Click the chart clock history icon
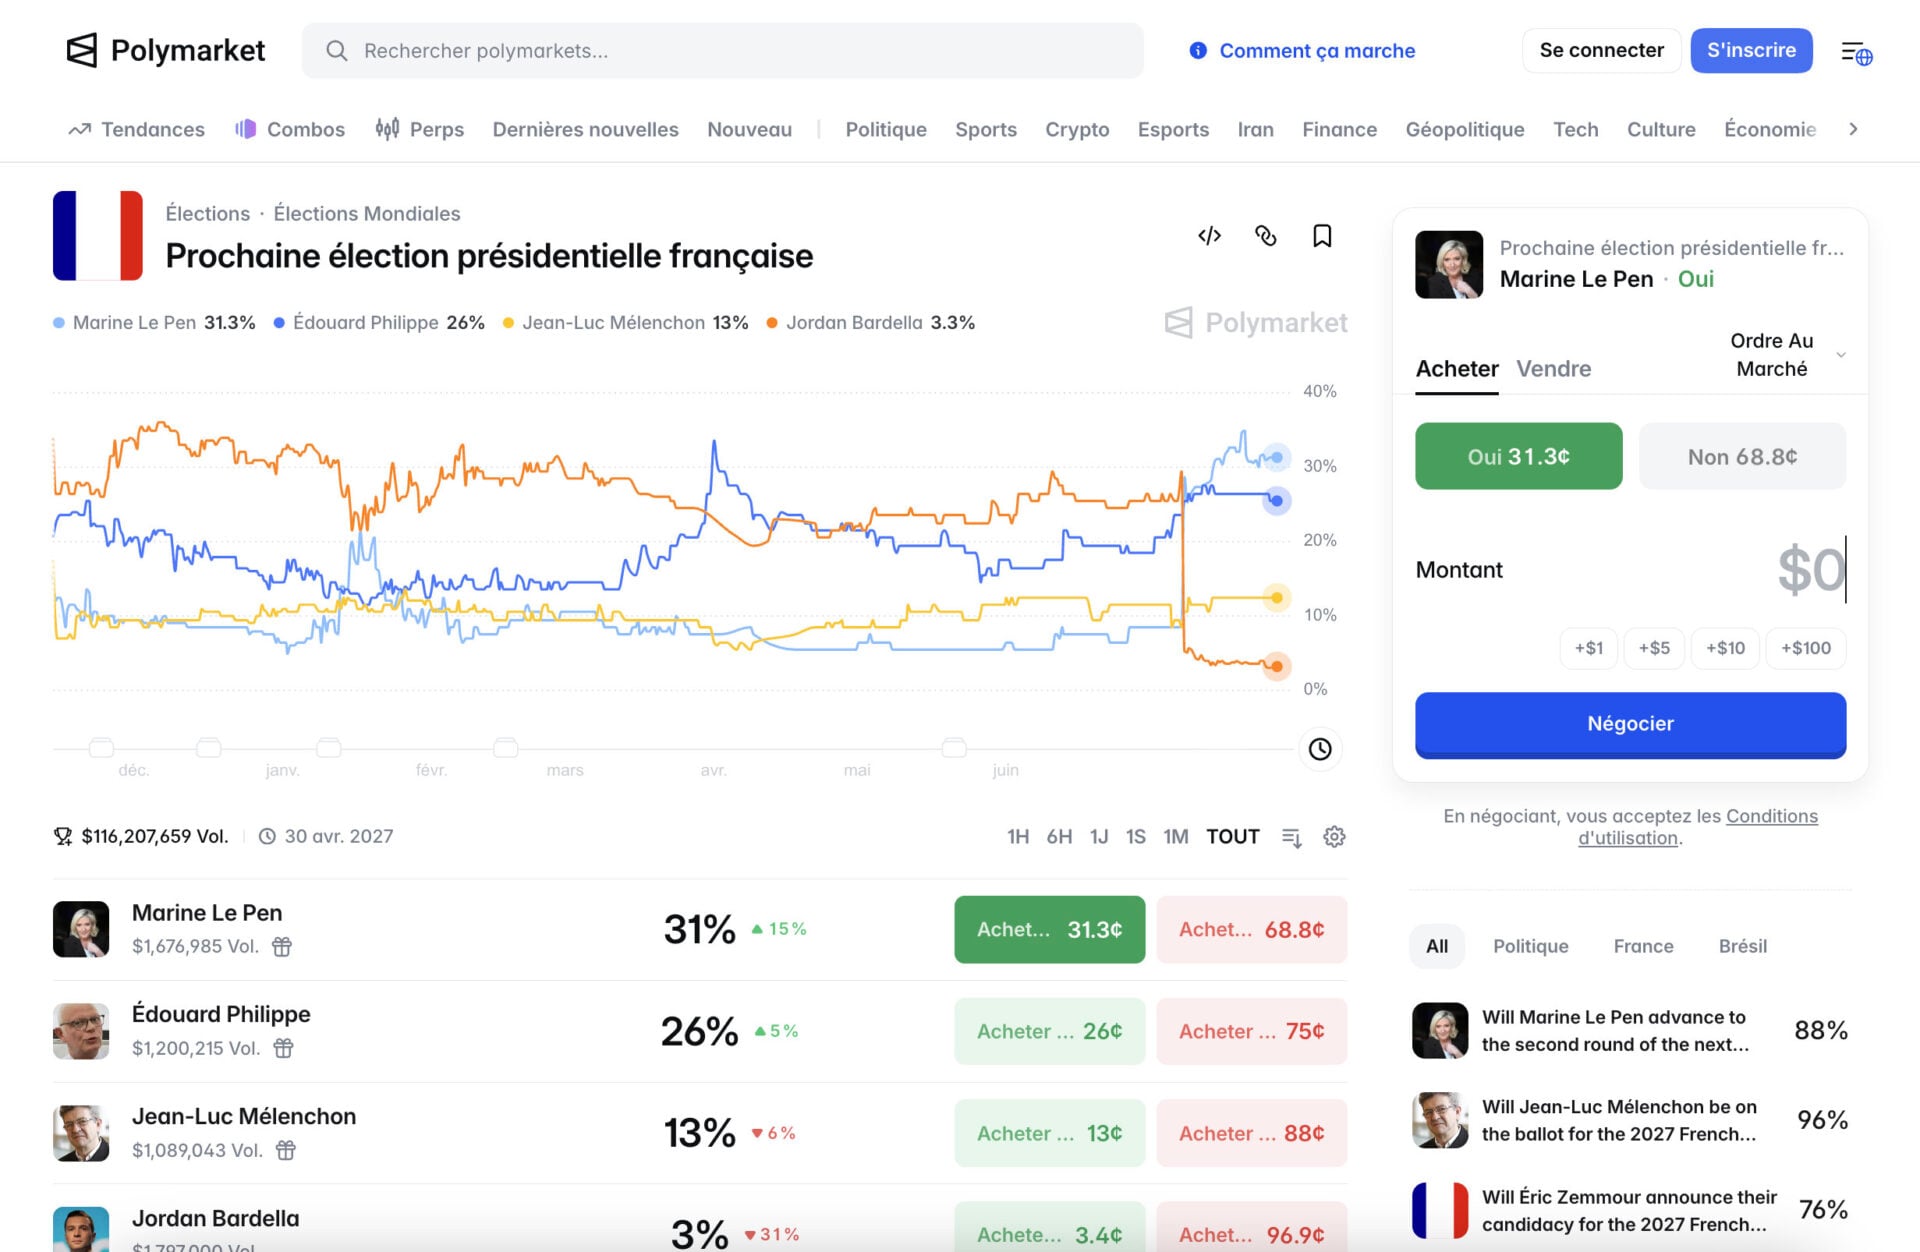This screenshot has width=1920, height=1252. click(1320, 749)
